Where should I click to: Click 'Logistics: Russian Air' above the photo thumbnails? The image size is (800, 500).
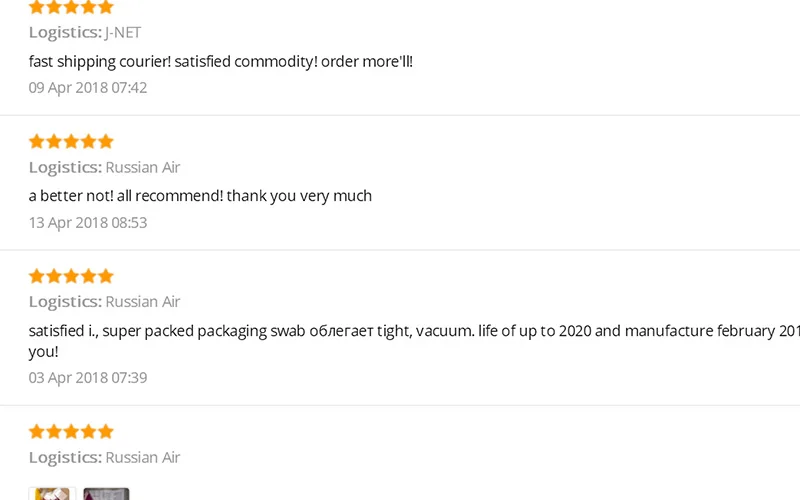click(104, 457)
